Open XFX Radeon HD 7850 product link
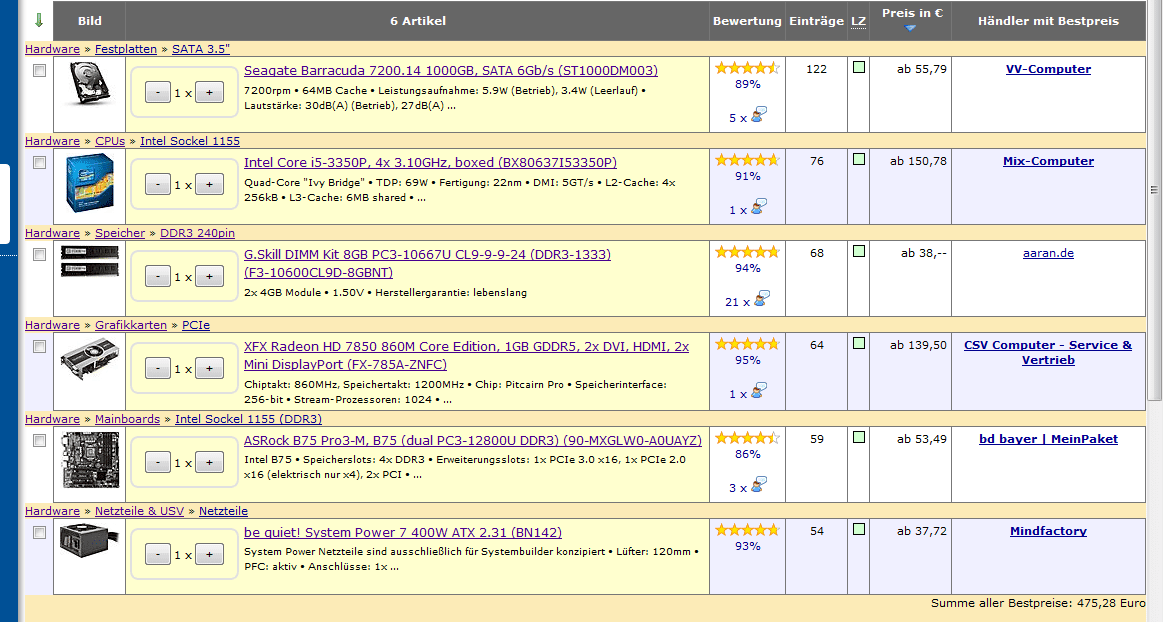This screenshot has height=622, width=1163. tap(467, 355)
